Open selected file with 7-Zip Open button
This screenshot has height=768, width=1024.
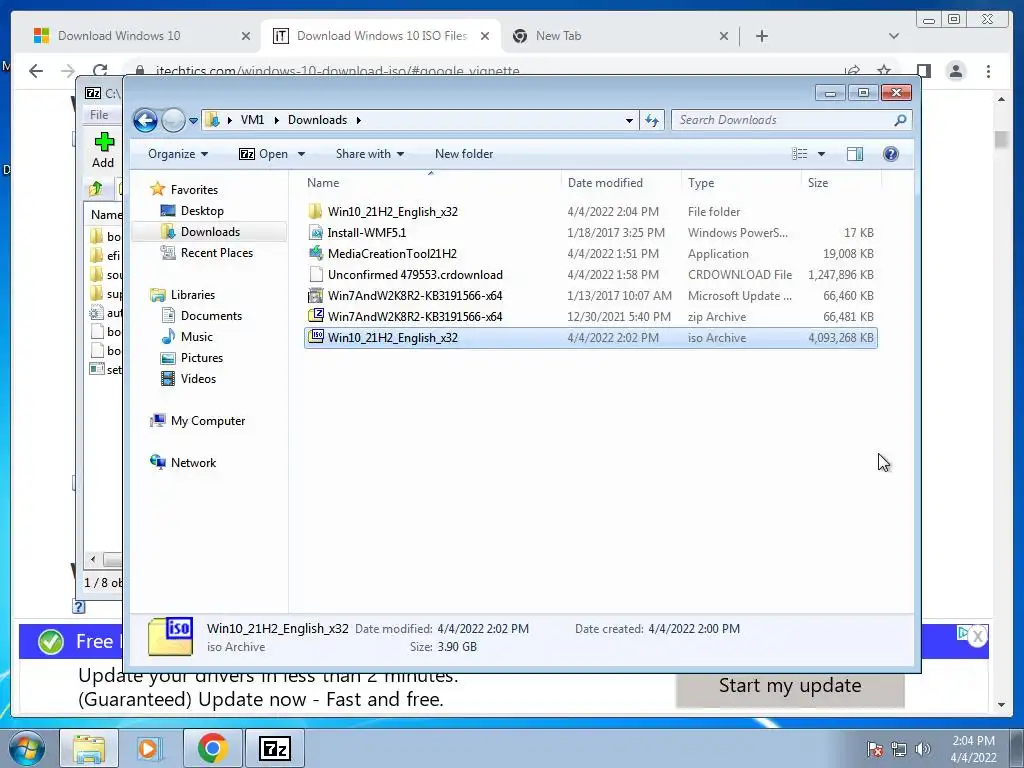click(x=263, y=154)
